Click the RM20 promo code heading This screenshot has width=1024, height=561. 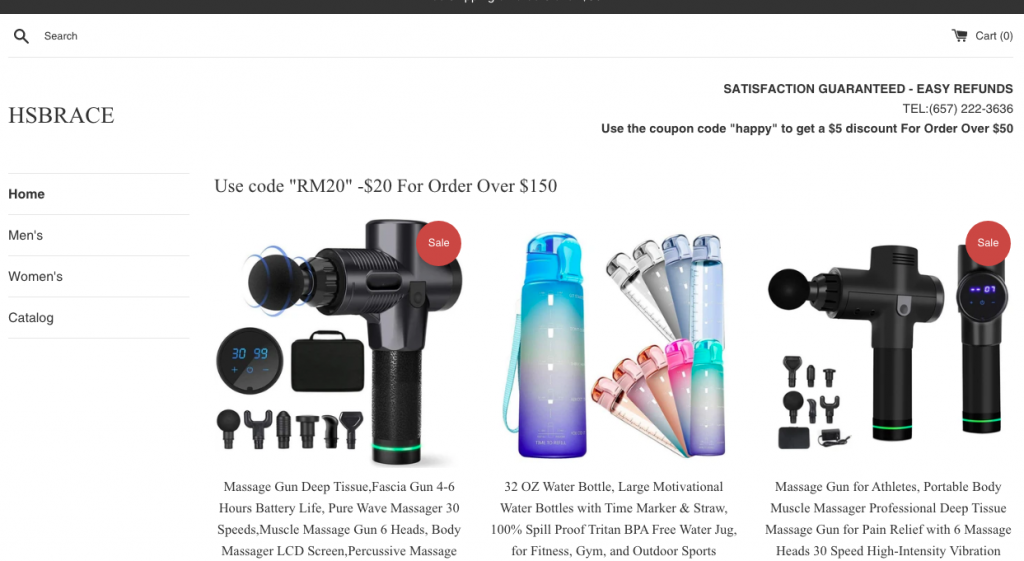click(385, 186)
